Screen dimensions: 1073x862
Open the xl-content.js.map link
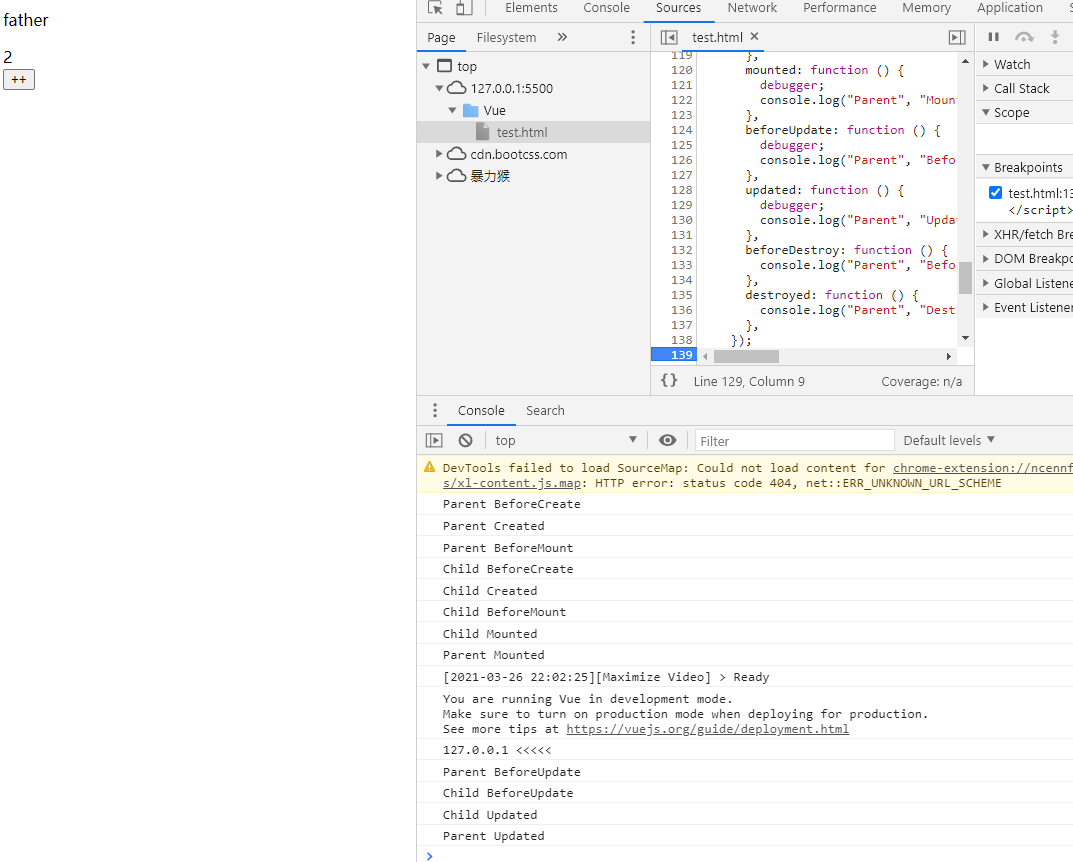pos(511,483)
